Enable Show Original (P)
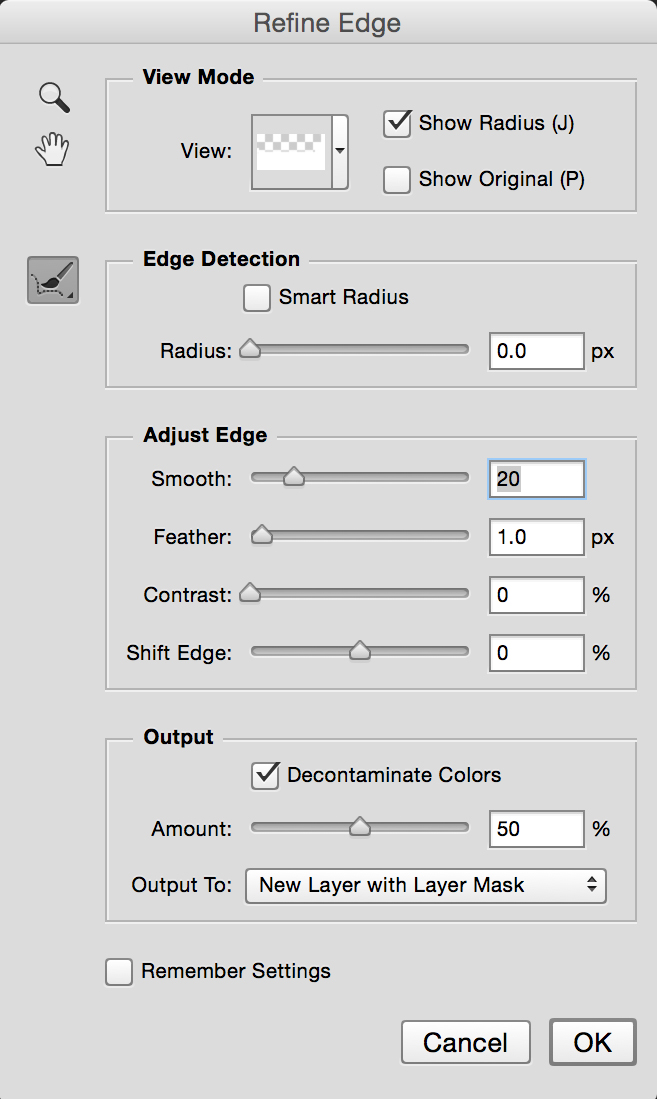Image resolution: width=657 pixels, height=1099 pixels. (x=397, y=179)
